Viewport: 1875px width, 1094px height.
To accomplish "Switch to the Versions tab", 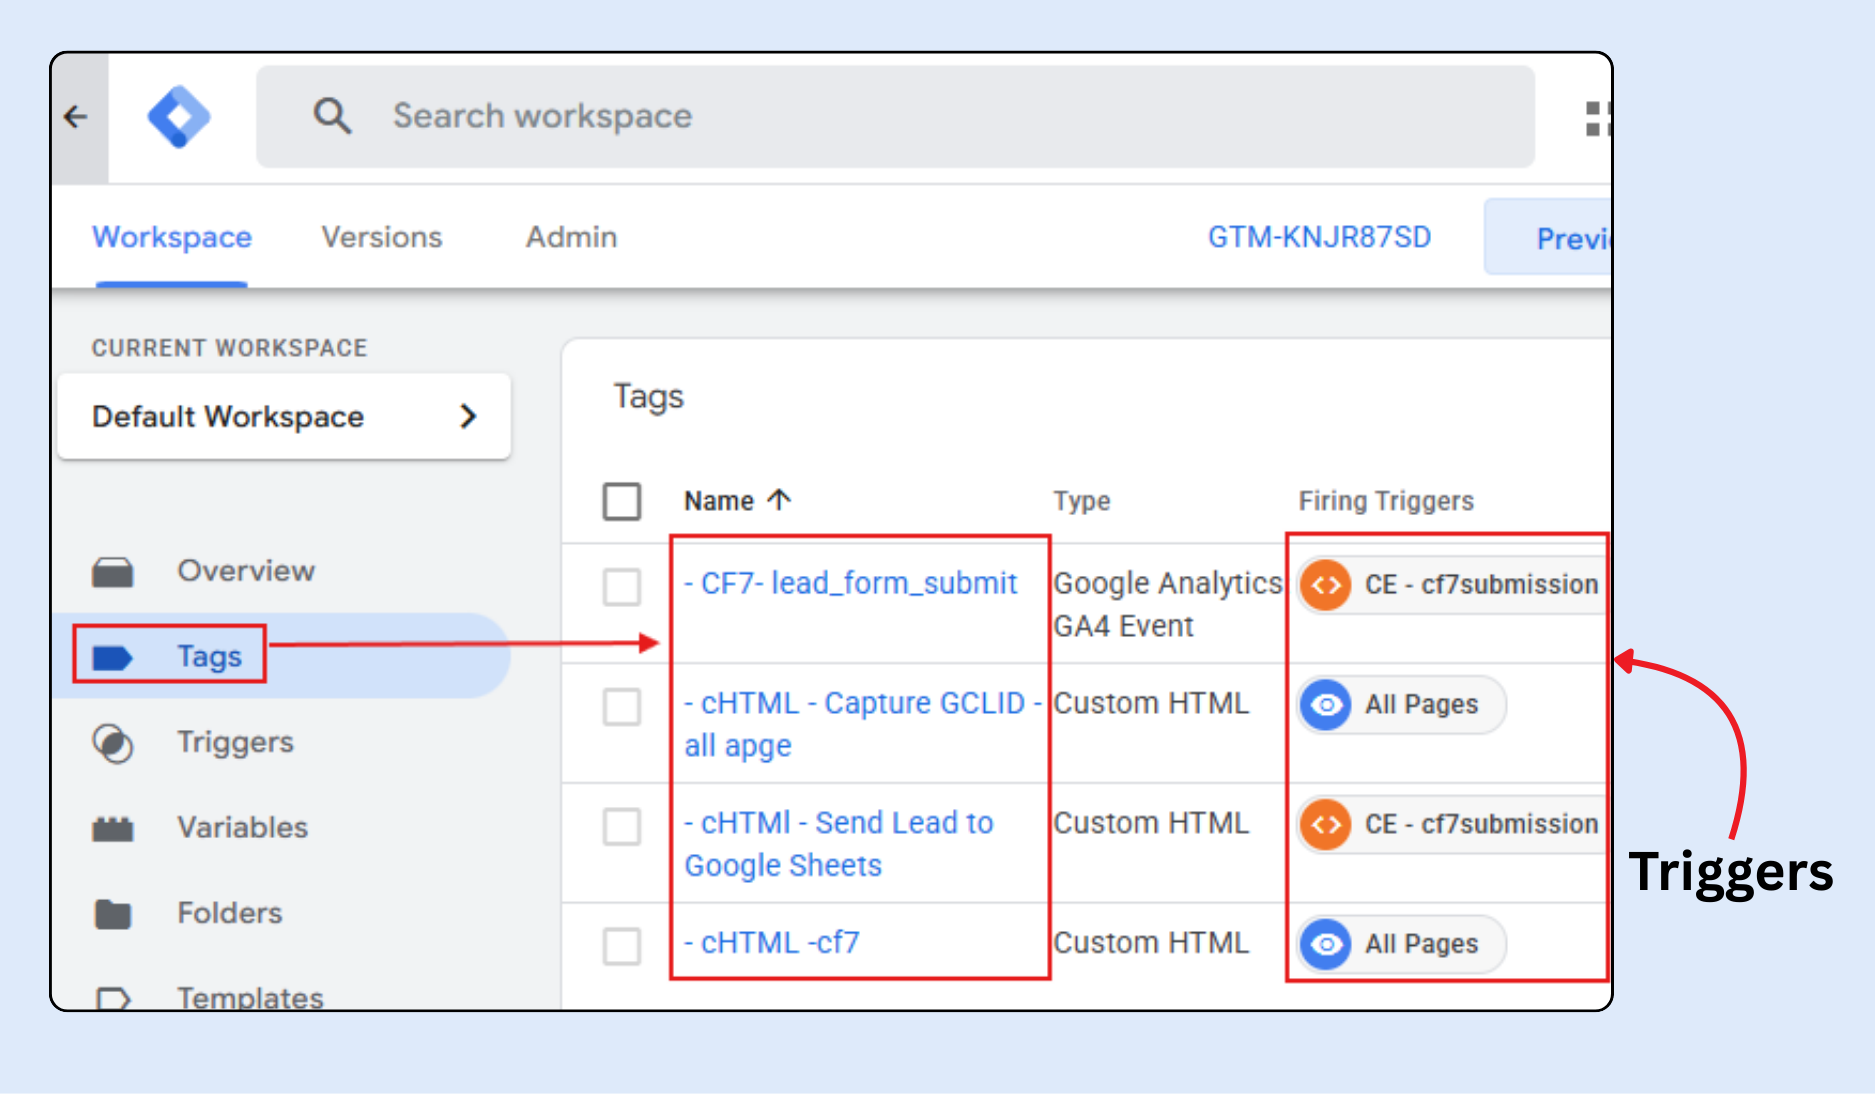I will 381,237.
